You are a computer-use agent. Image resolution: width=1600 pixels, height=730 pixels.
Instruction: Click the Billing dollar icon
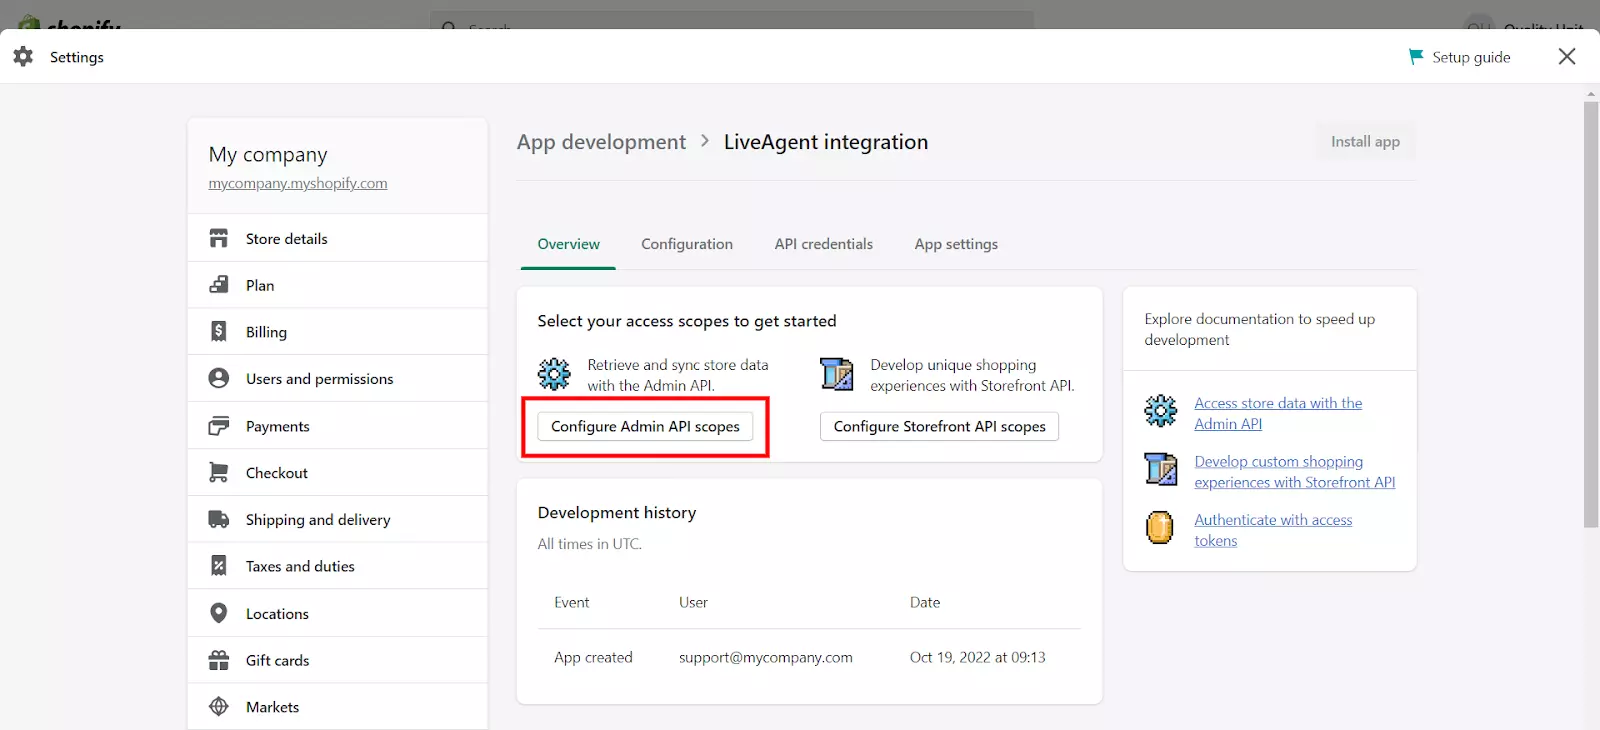[219, 331]
